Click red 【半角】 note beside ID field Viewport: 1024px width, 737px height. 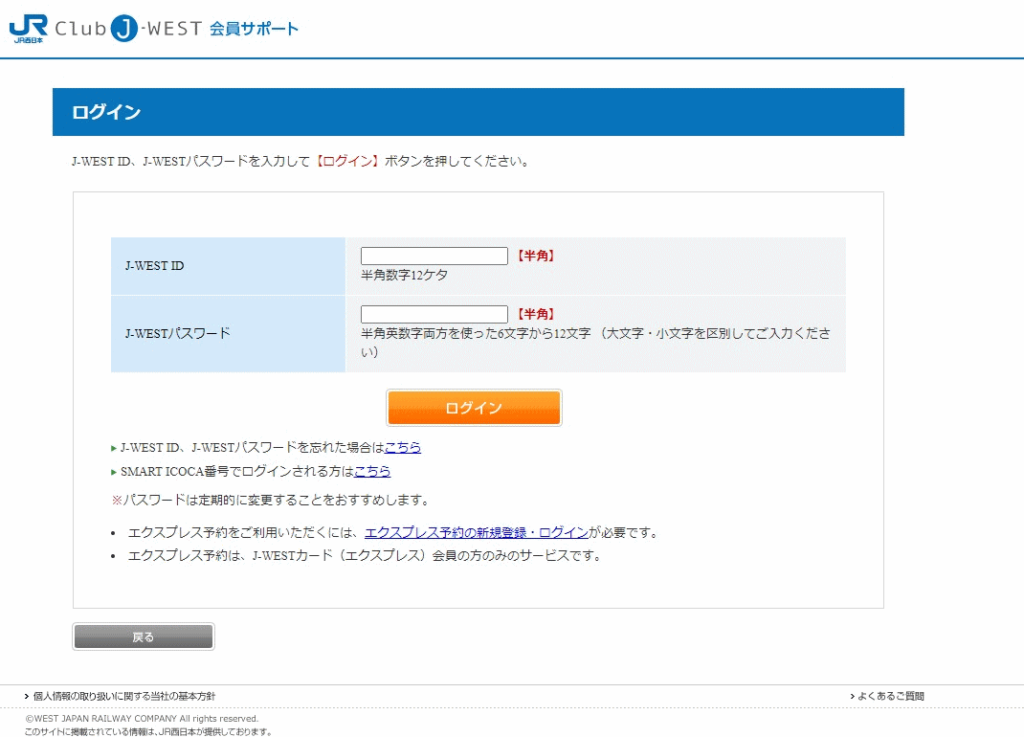click(535, 256)
